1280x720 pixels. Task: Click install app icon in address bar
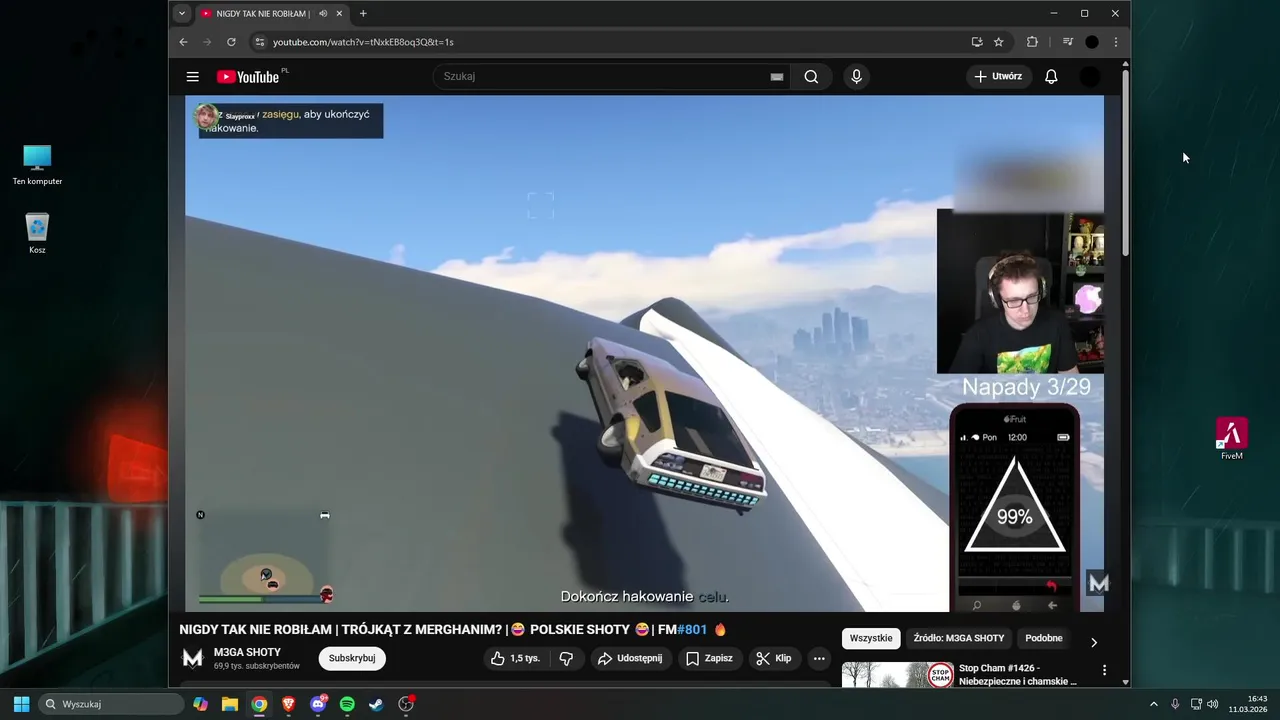(x=977, y=42)
